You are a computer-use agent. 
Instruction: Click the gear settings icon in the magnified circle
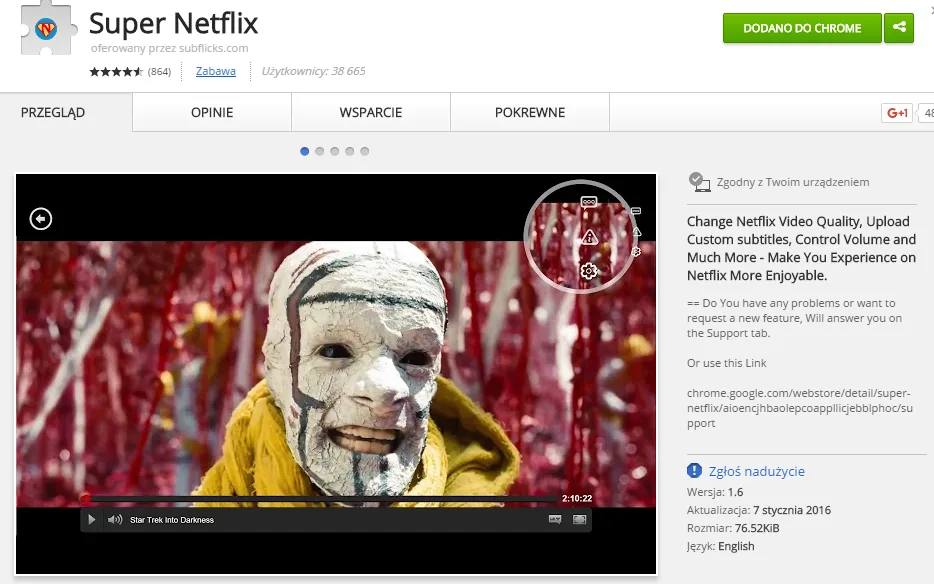(589, 271)
